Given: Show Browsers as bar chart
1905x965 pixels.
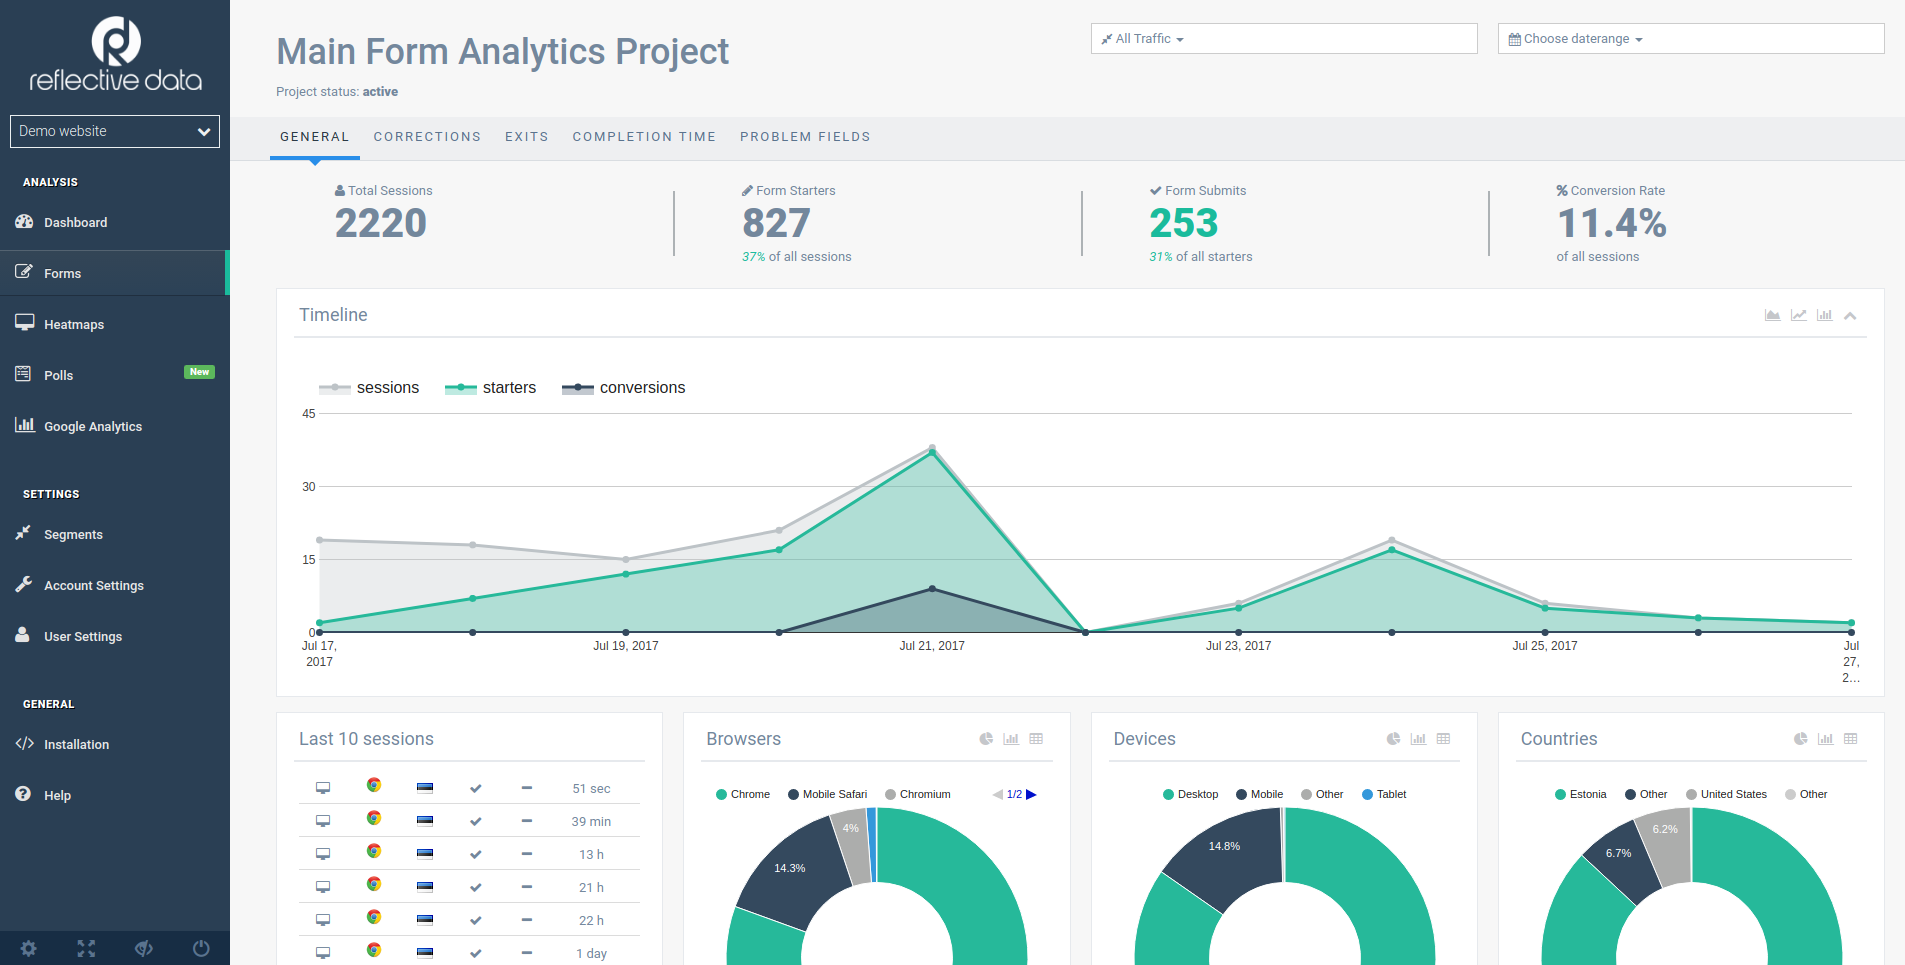Looking at the screenshot, I should pos(1011,739).
